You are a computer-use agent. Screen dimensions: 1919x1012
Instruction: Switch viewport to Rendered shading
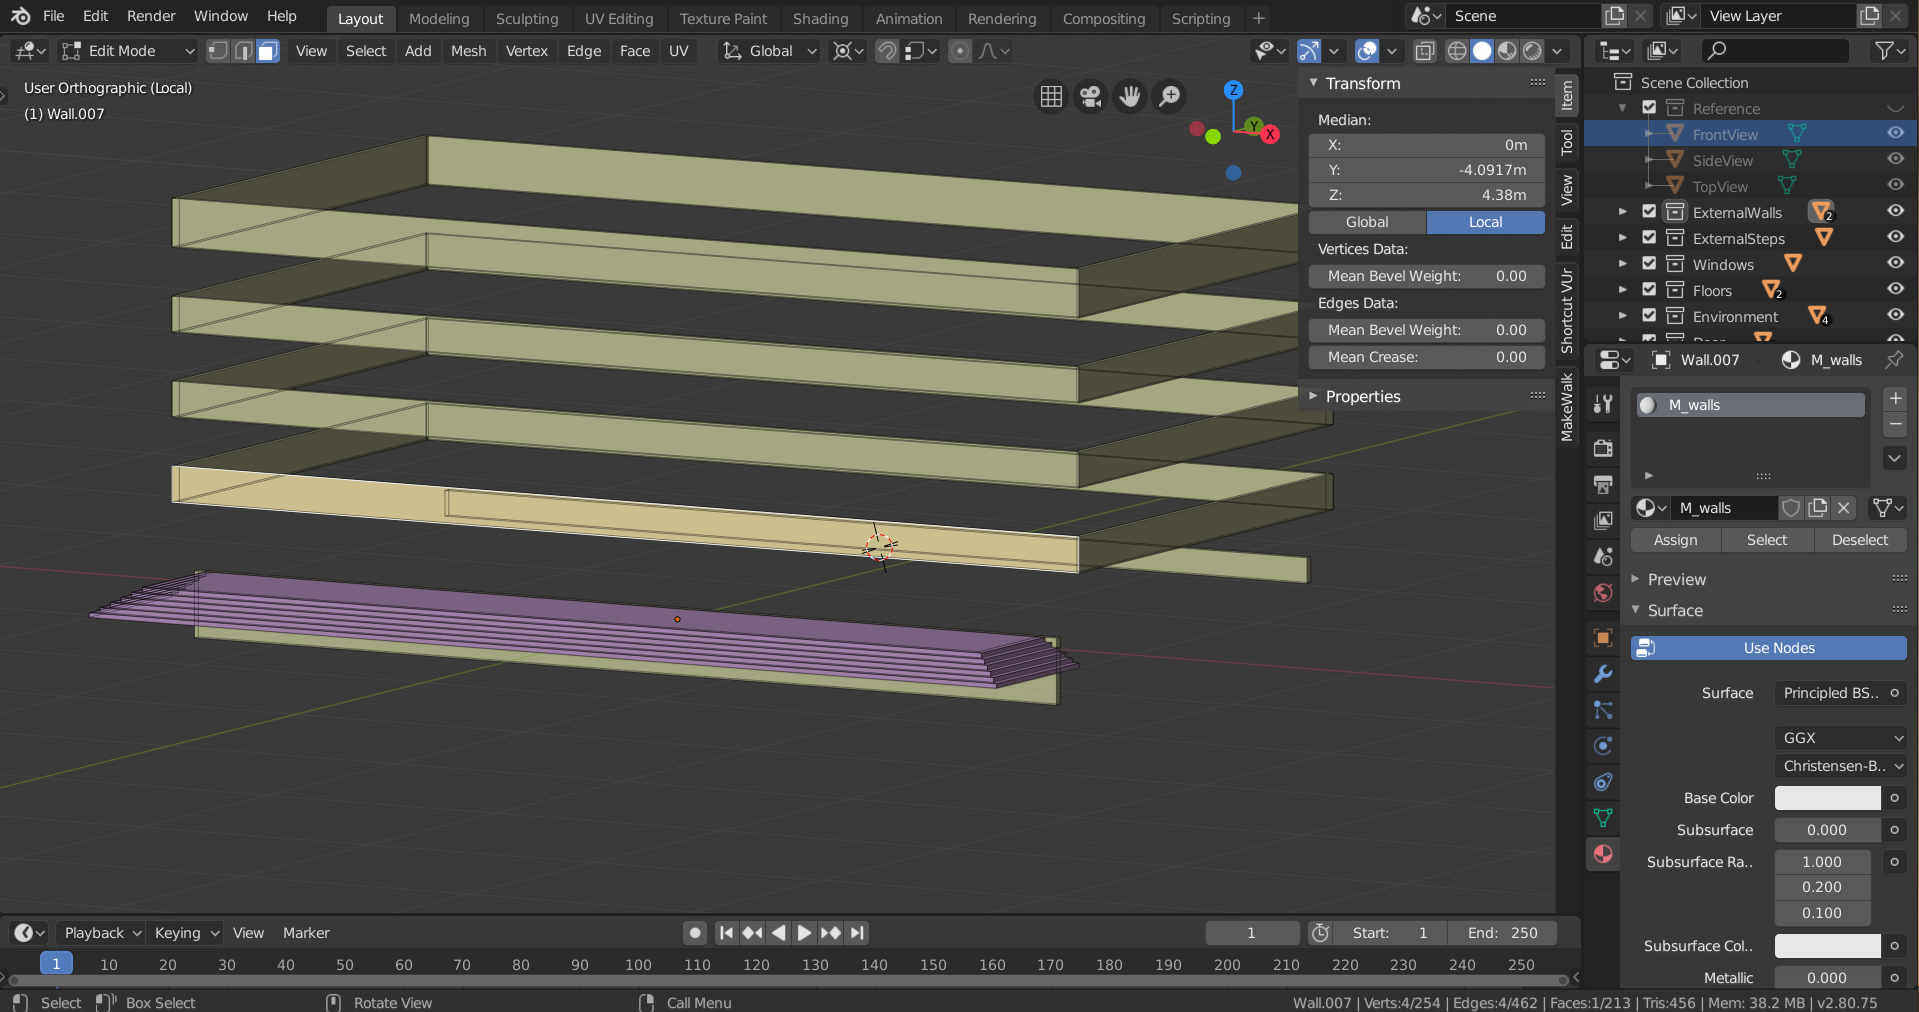click(x=1532, y=51)
